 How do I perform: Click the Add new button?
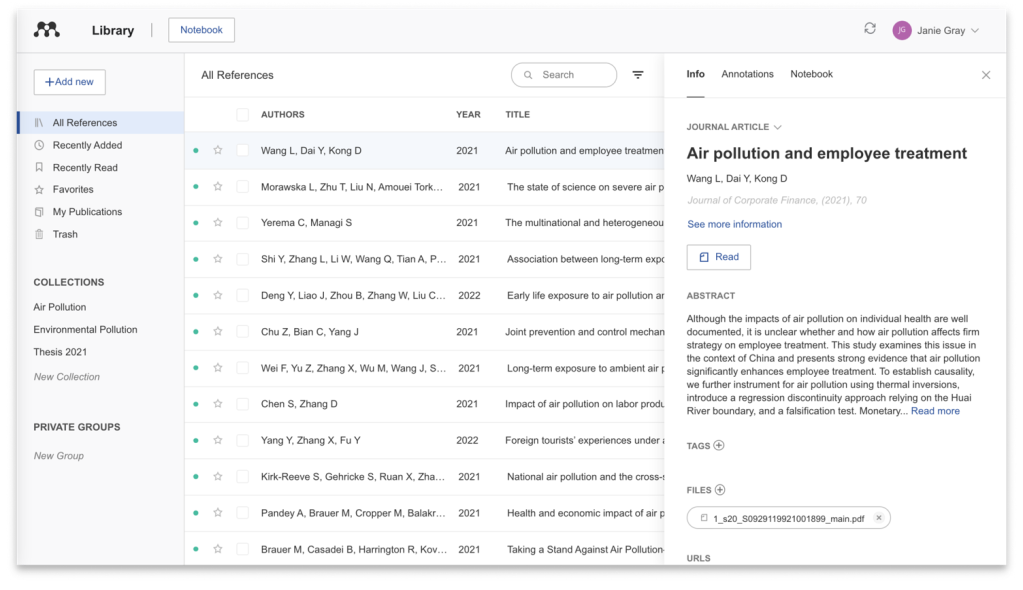coord(69,82)
